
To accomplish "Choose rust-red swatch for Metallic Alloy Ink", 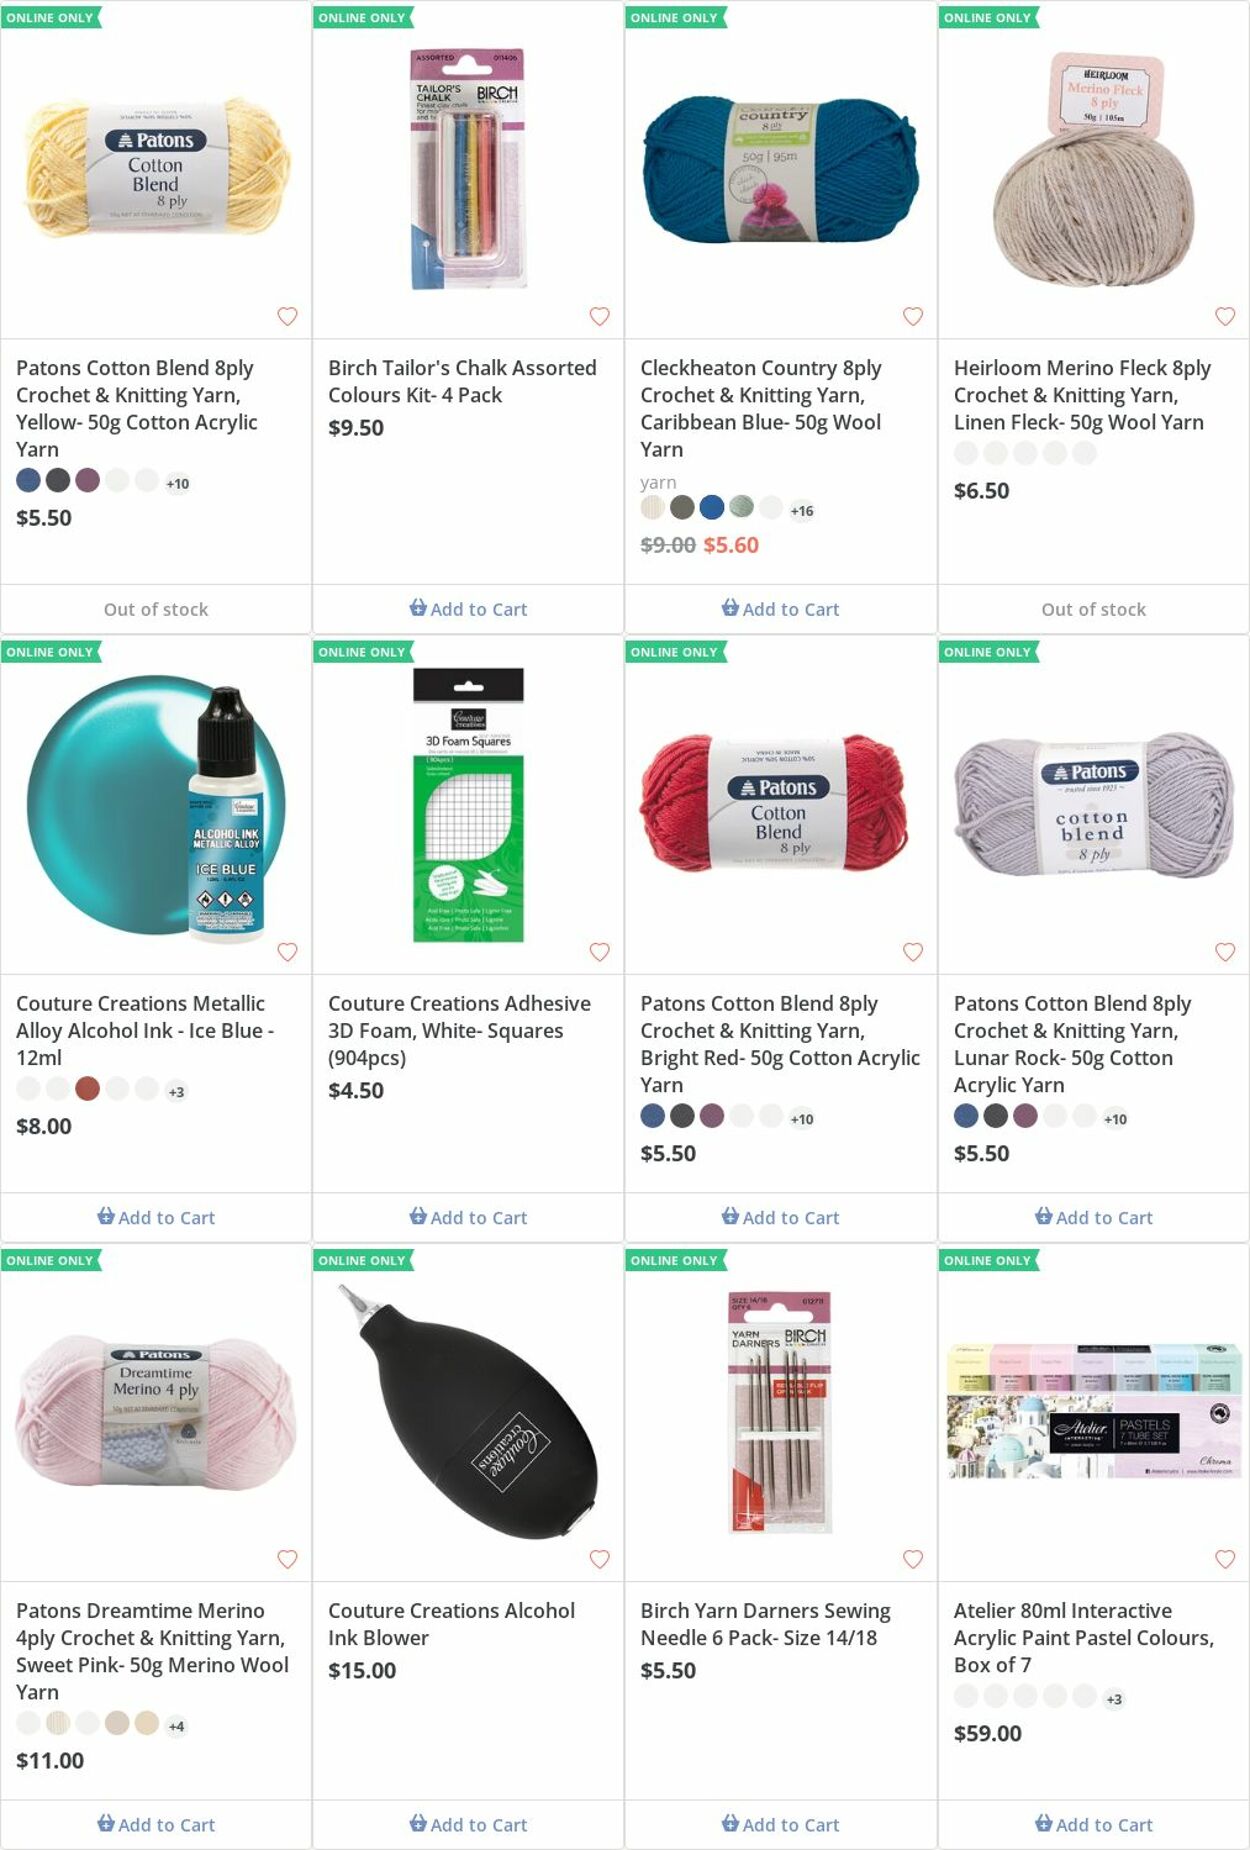I will click(88, 1088).
